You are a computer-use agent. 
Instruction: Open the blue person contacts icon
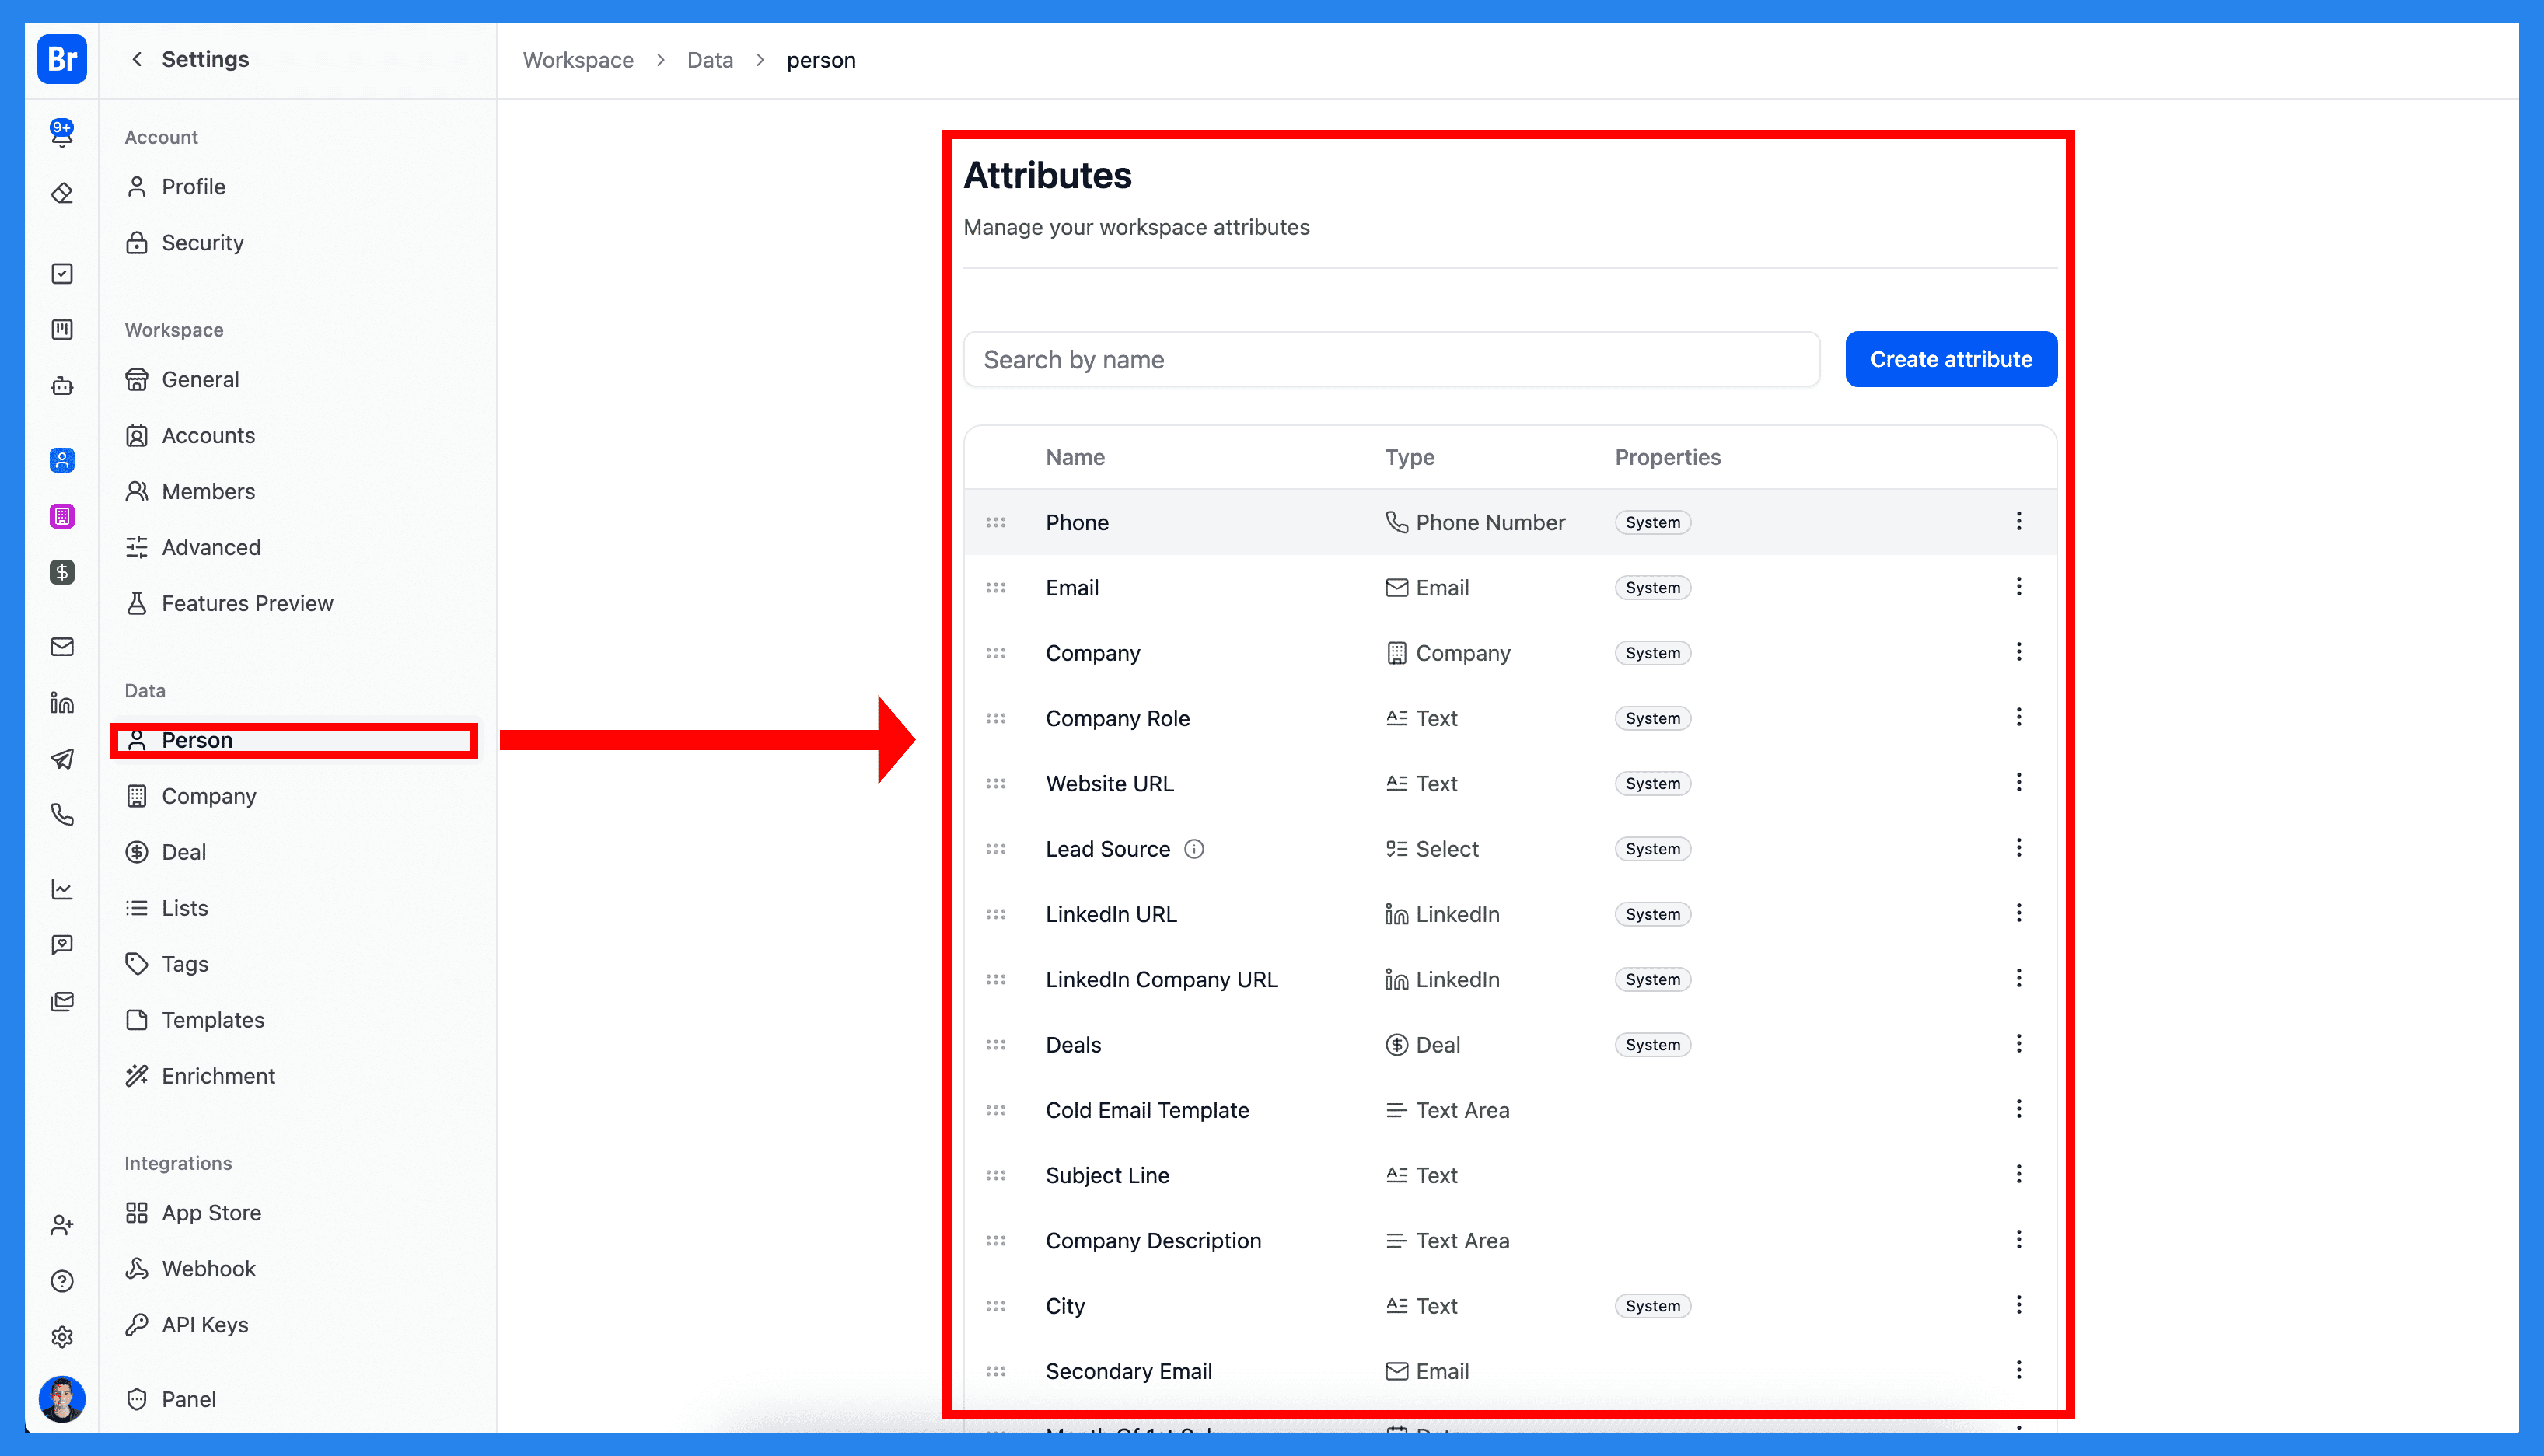(x=62, y=460)
